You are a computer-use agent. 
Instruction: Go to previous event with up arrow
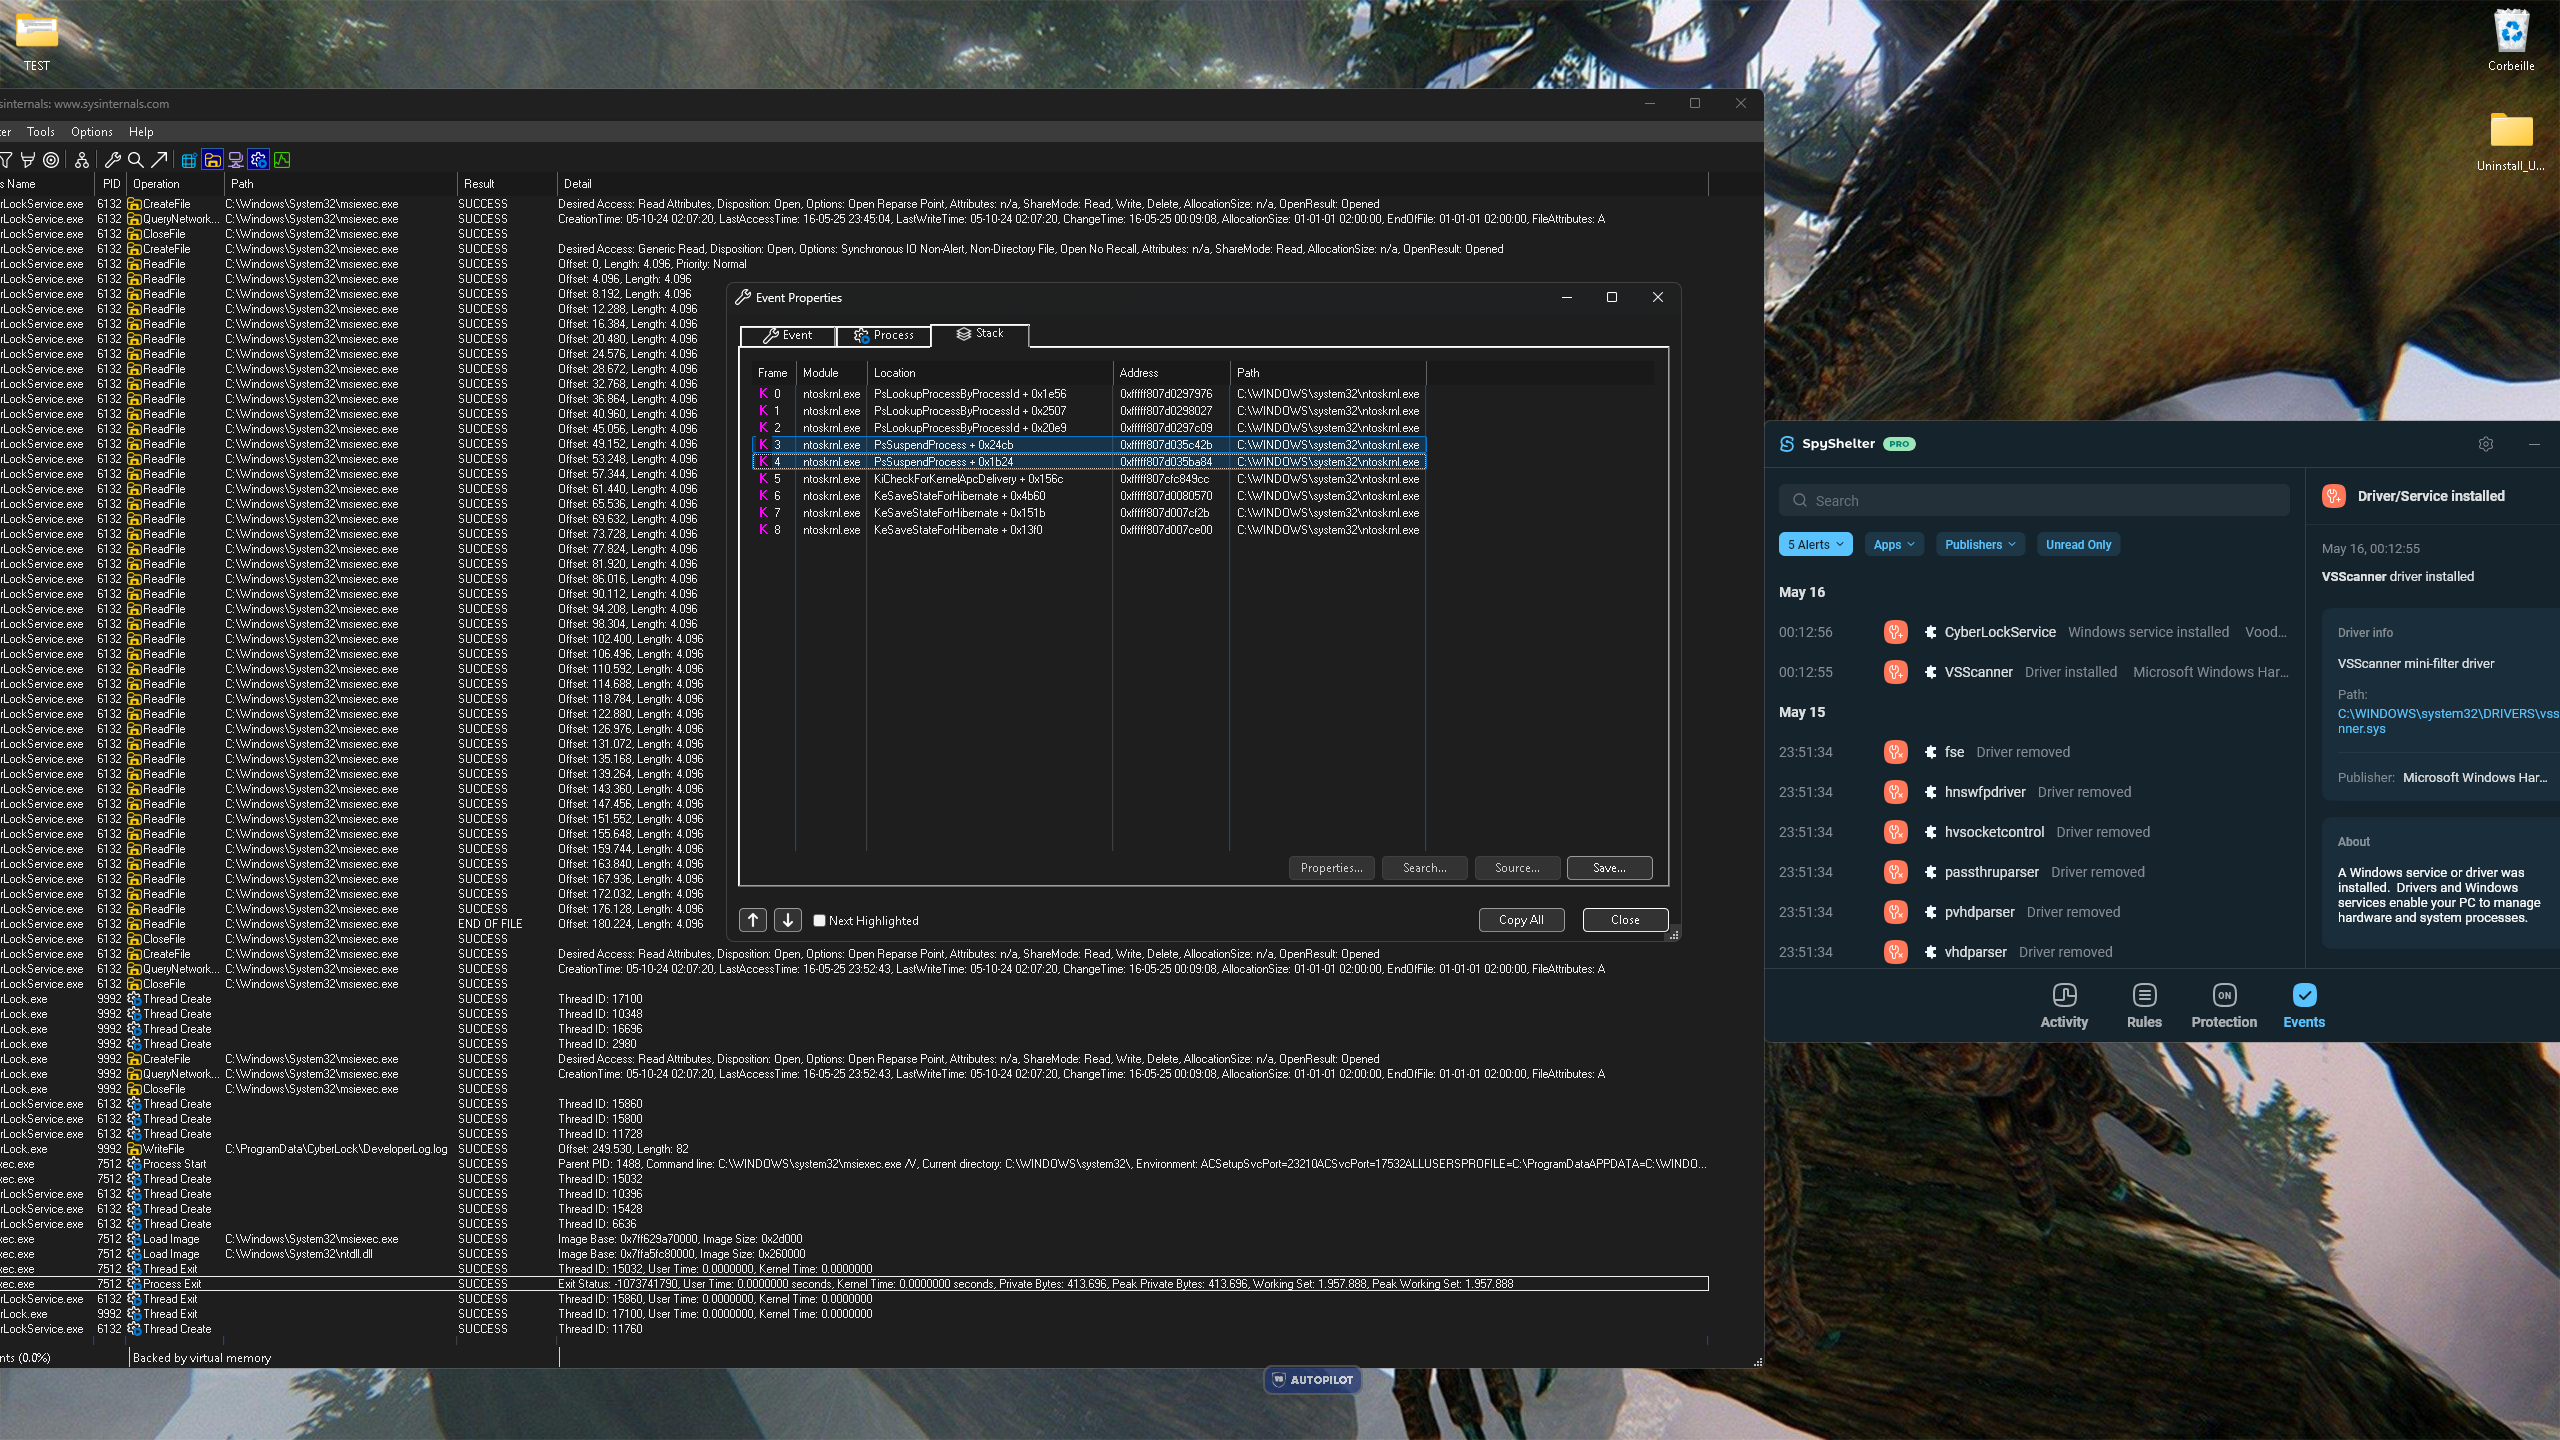[x=753, y=920]
